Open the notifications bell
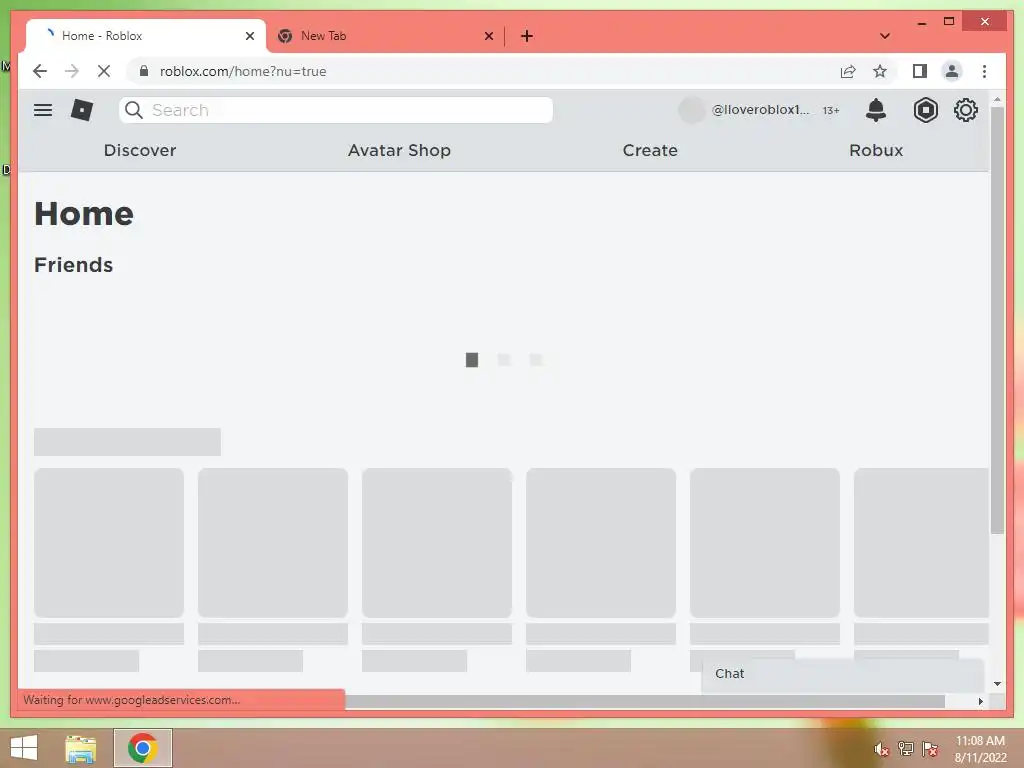 point(876,110)
